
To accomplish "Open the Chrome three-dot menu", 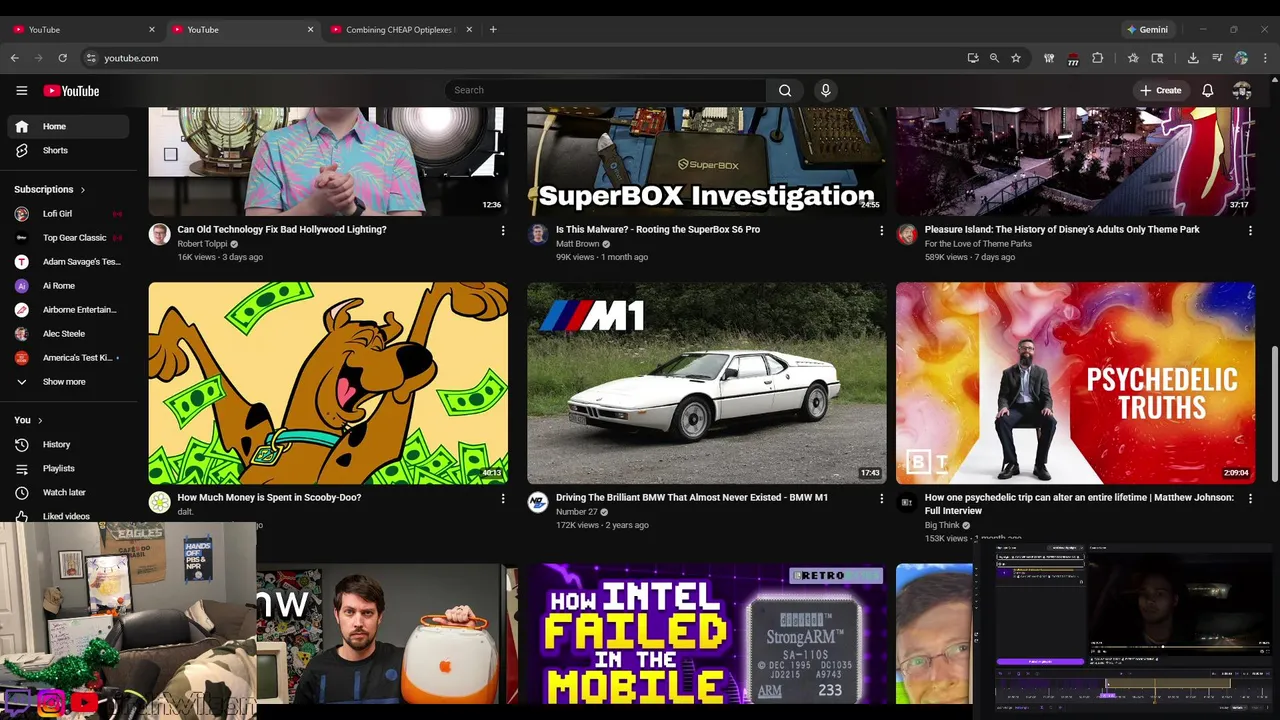I will 1265,58.
